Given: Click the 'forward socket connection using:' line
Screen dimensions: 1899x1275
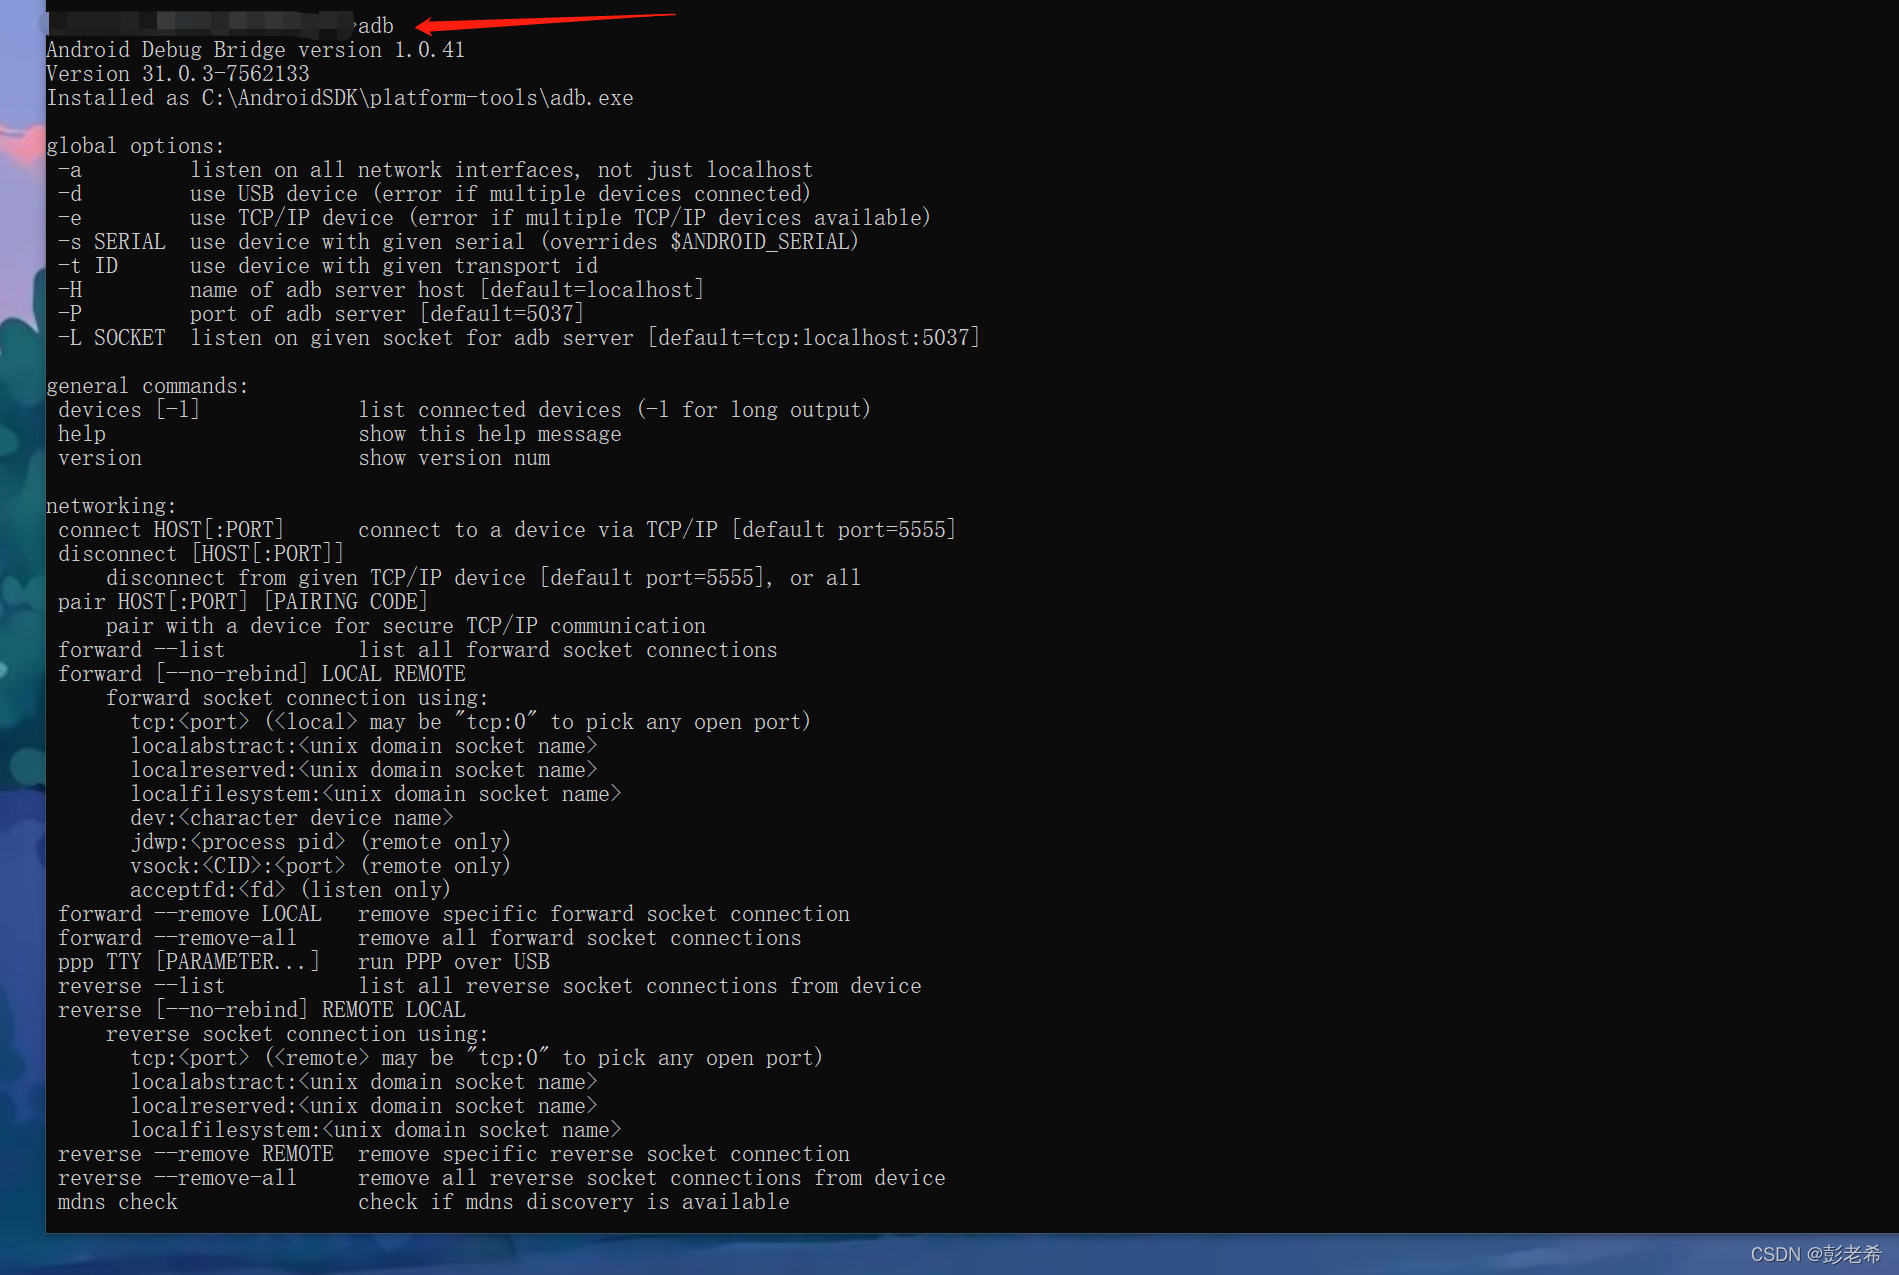Looking at the screenshot, I should pyautogui.click(x=297, y=698).
